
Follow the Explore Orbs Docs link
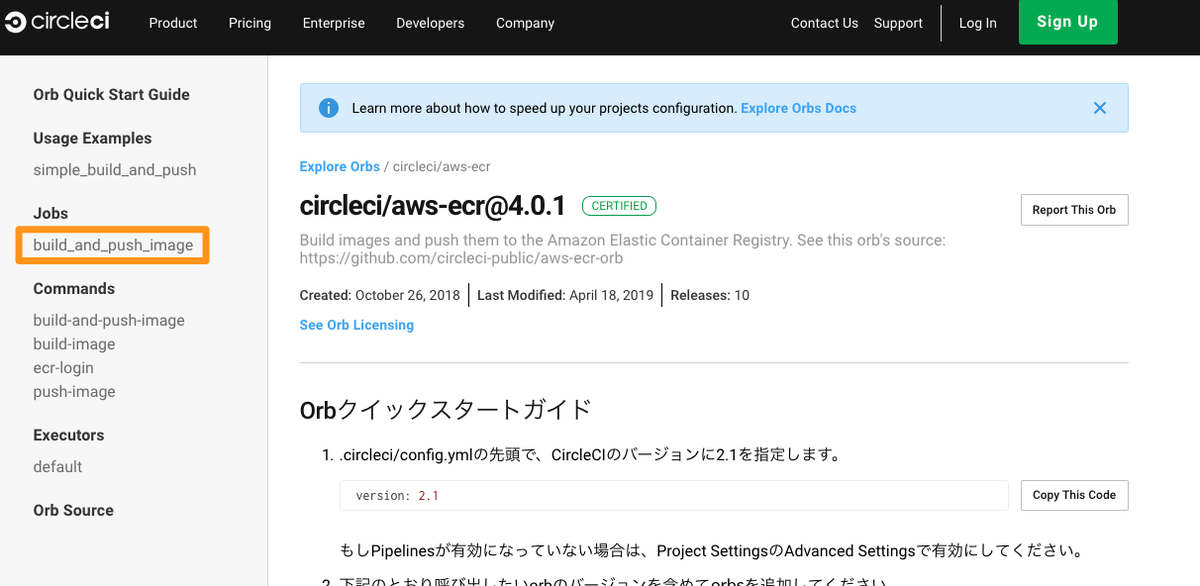pos(798,107)
